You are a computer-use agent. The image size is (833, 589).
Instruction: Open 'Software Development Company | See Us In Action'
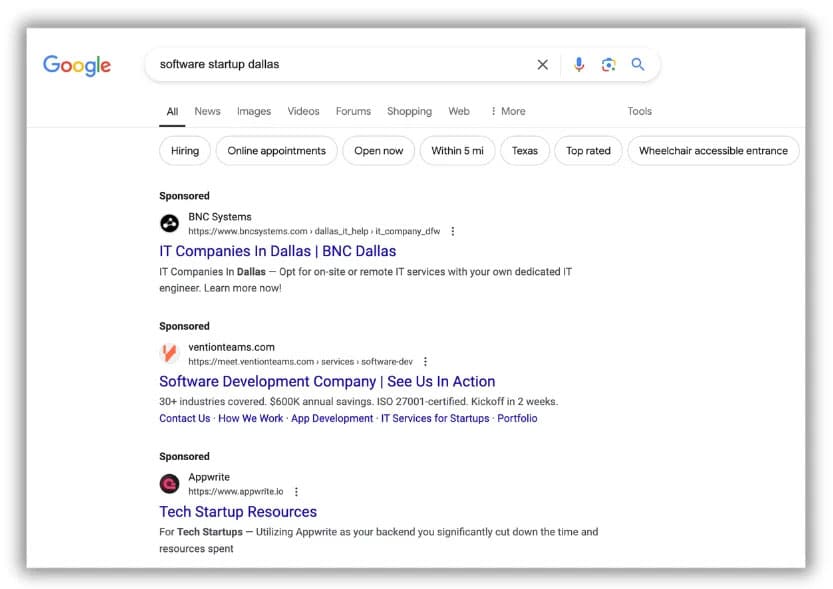(327, 381)
